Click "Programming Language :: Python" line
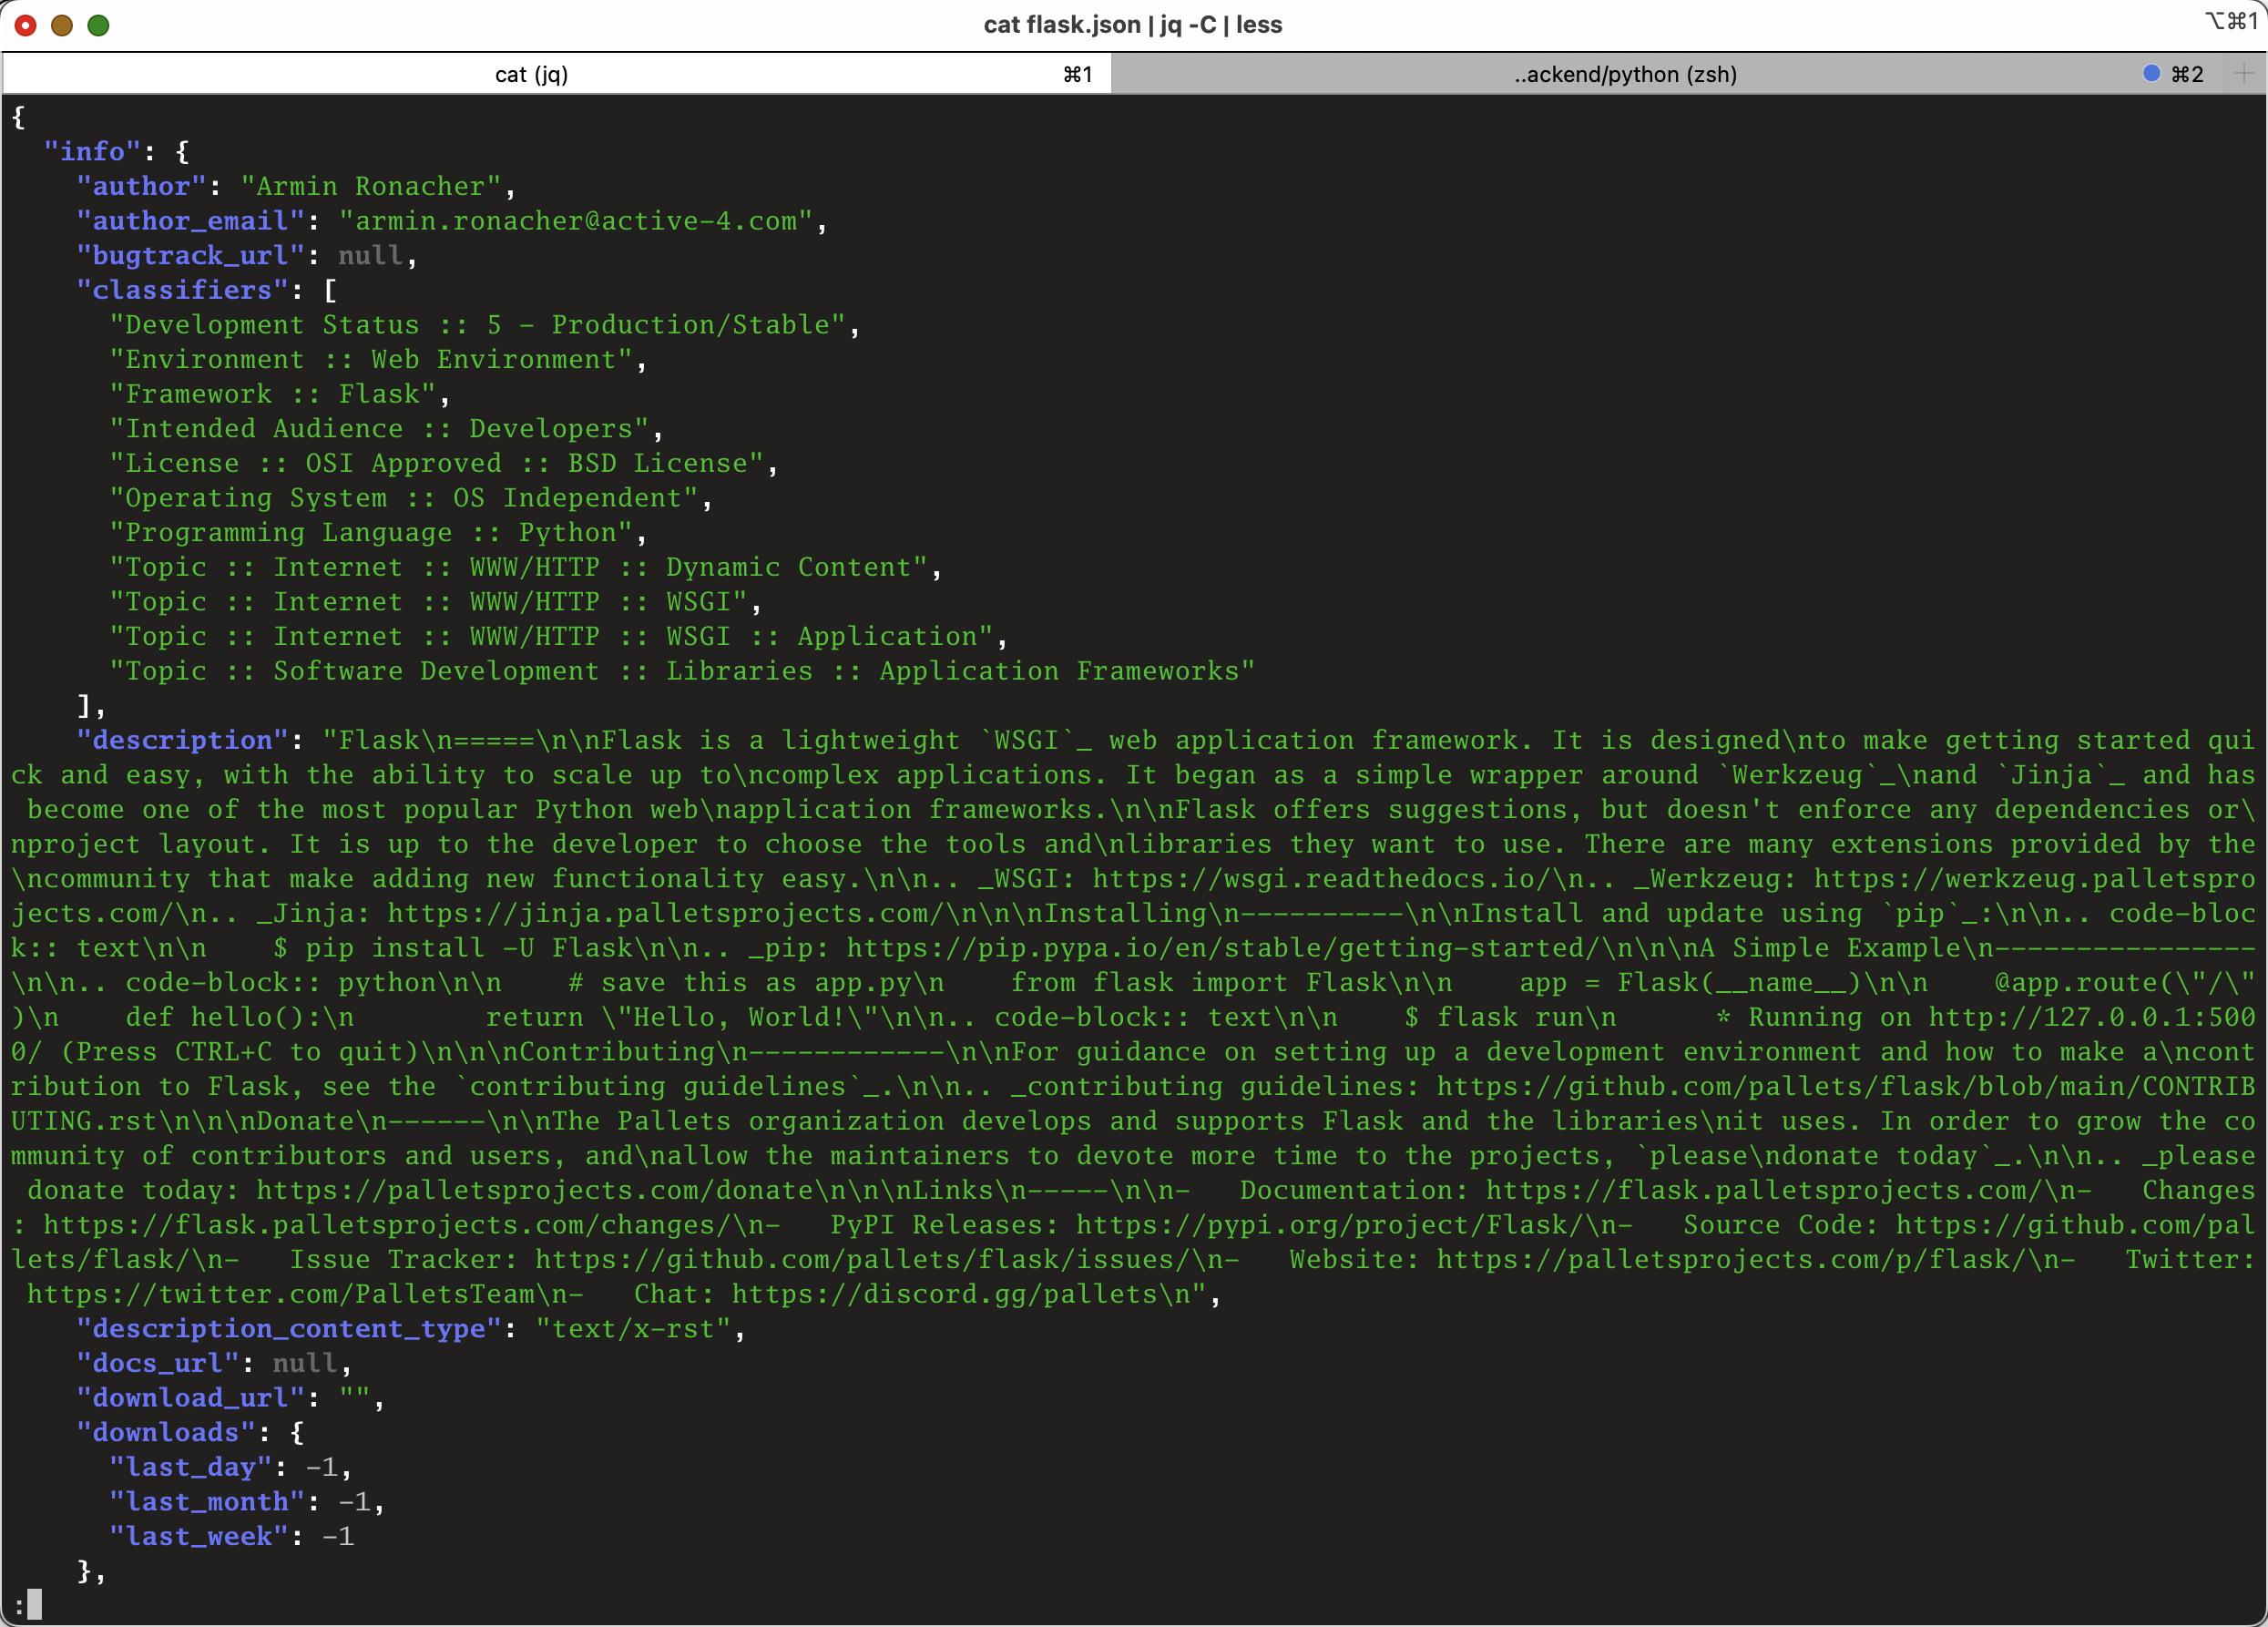 coord(371,533)
